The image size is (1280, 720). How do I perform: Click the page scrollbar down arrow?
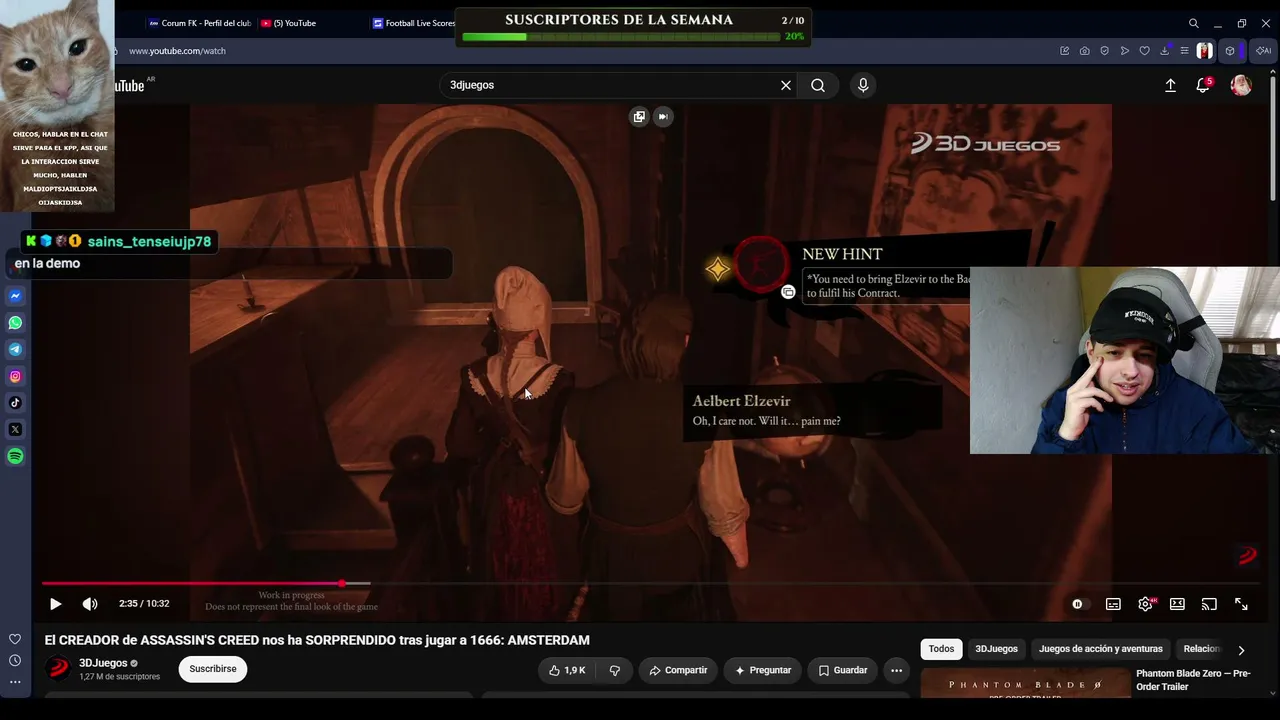tap(1273, 691)
